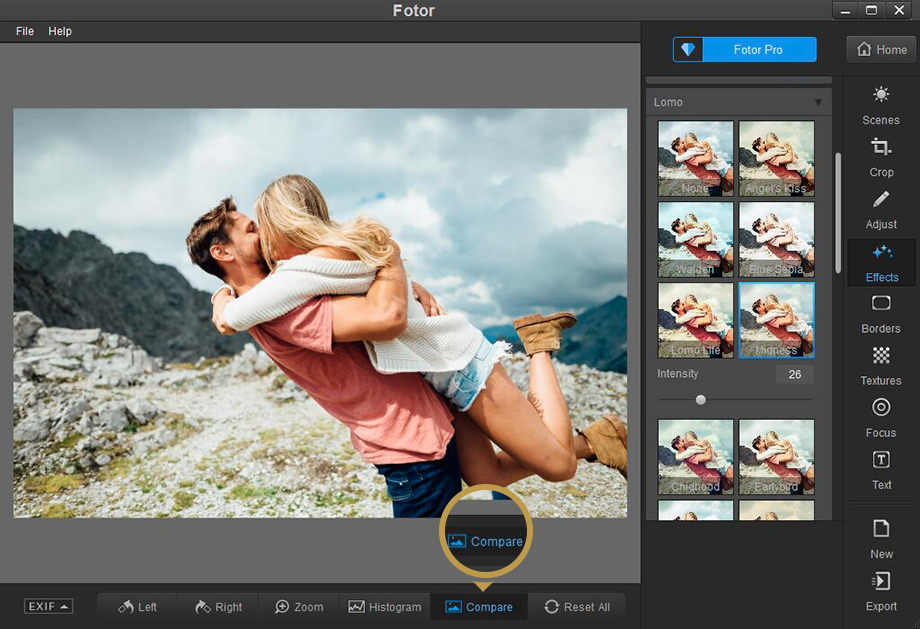Image resolution: width=920 pixels, height=629 pixels.
Task: Toggle the Histogram display
Action: coord(385,607)
